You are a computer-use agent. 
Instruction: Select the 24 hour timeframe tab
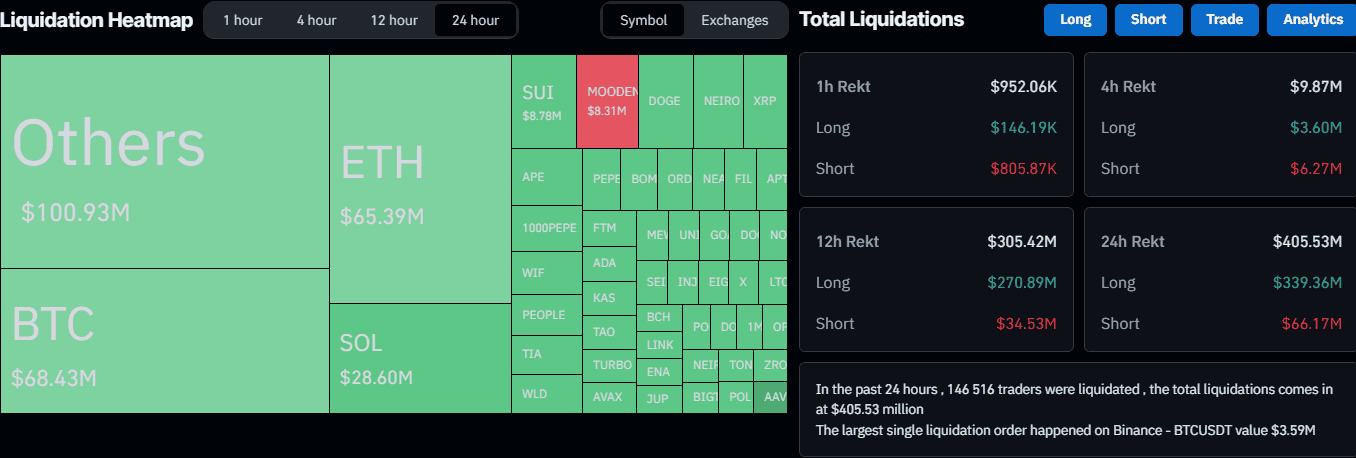click(x=475, y=20)
